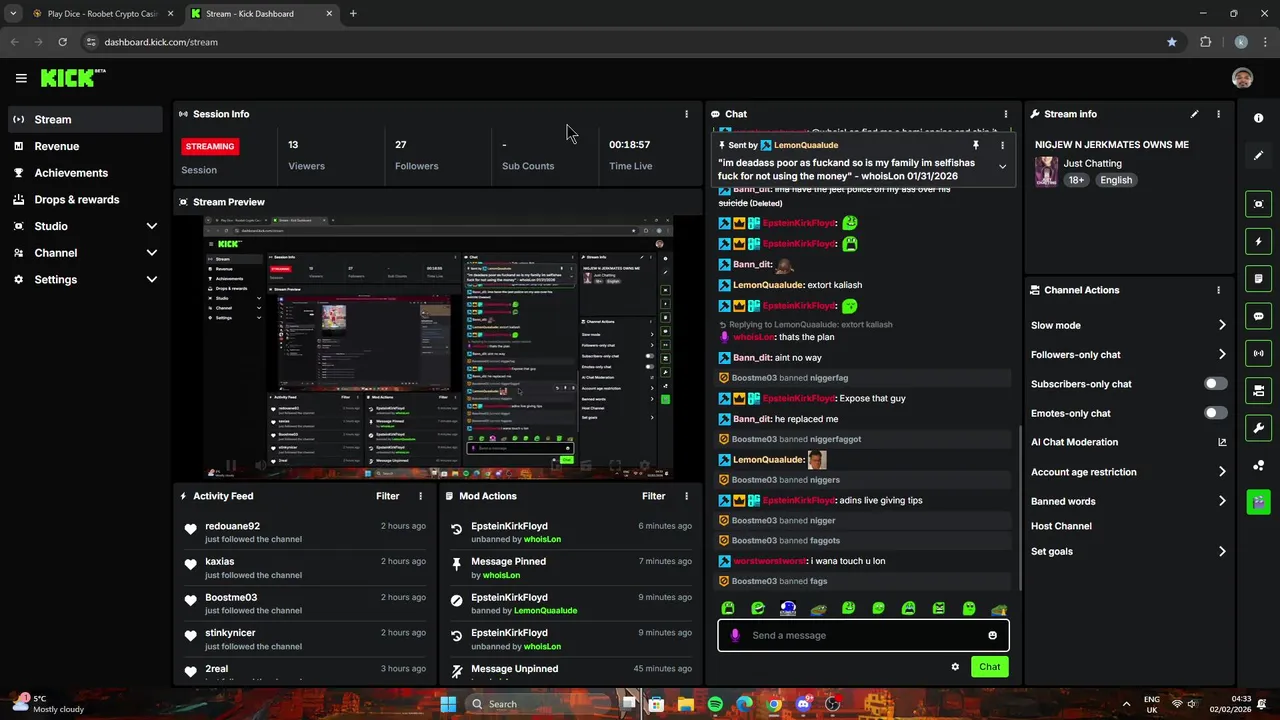The width and height of the screenshot is (1280, 720).
Task: Click the green-outlined wrench icon
Action: coord(1258,428)
